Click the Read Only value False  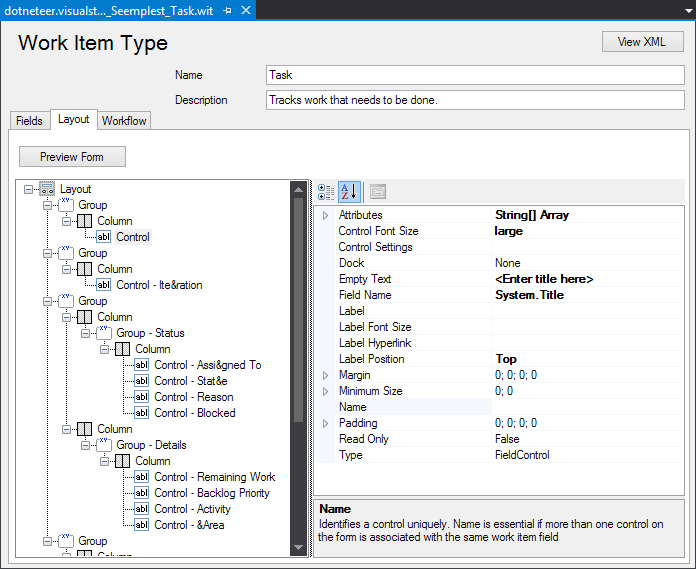pos(507,439)
